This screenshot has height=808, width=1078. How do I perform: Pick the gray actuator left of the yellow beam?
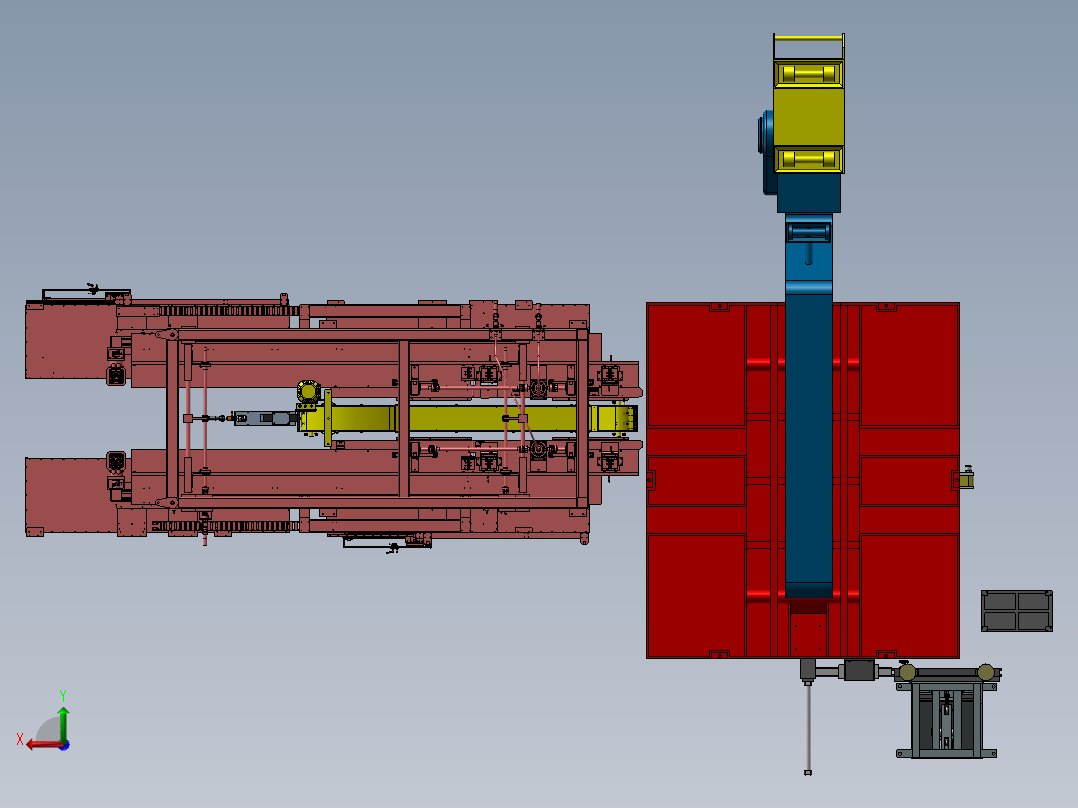tap(264, 417)
